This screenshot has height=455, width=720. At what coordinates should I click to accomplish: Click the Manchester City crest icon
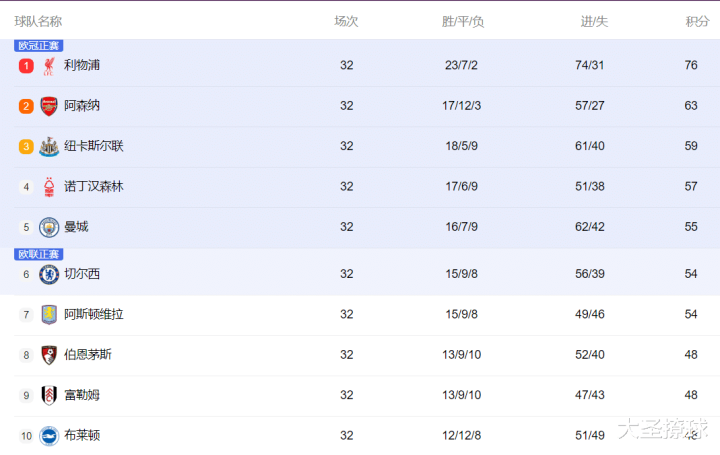pyautogui.click(x=49, y=227)
